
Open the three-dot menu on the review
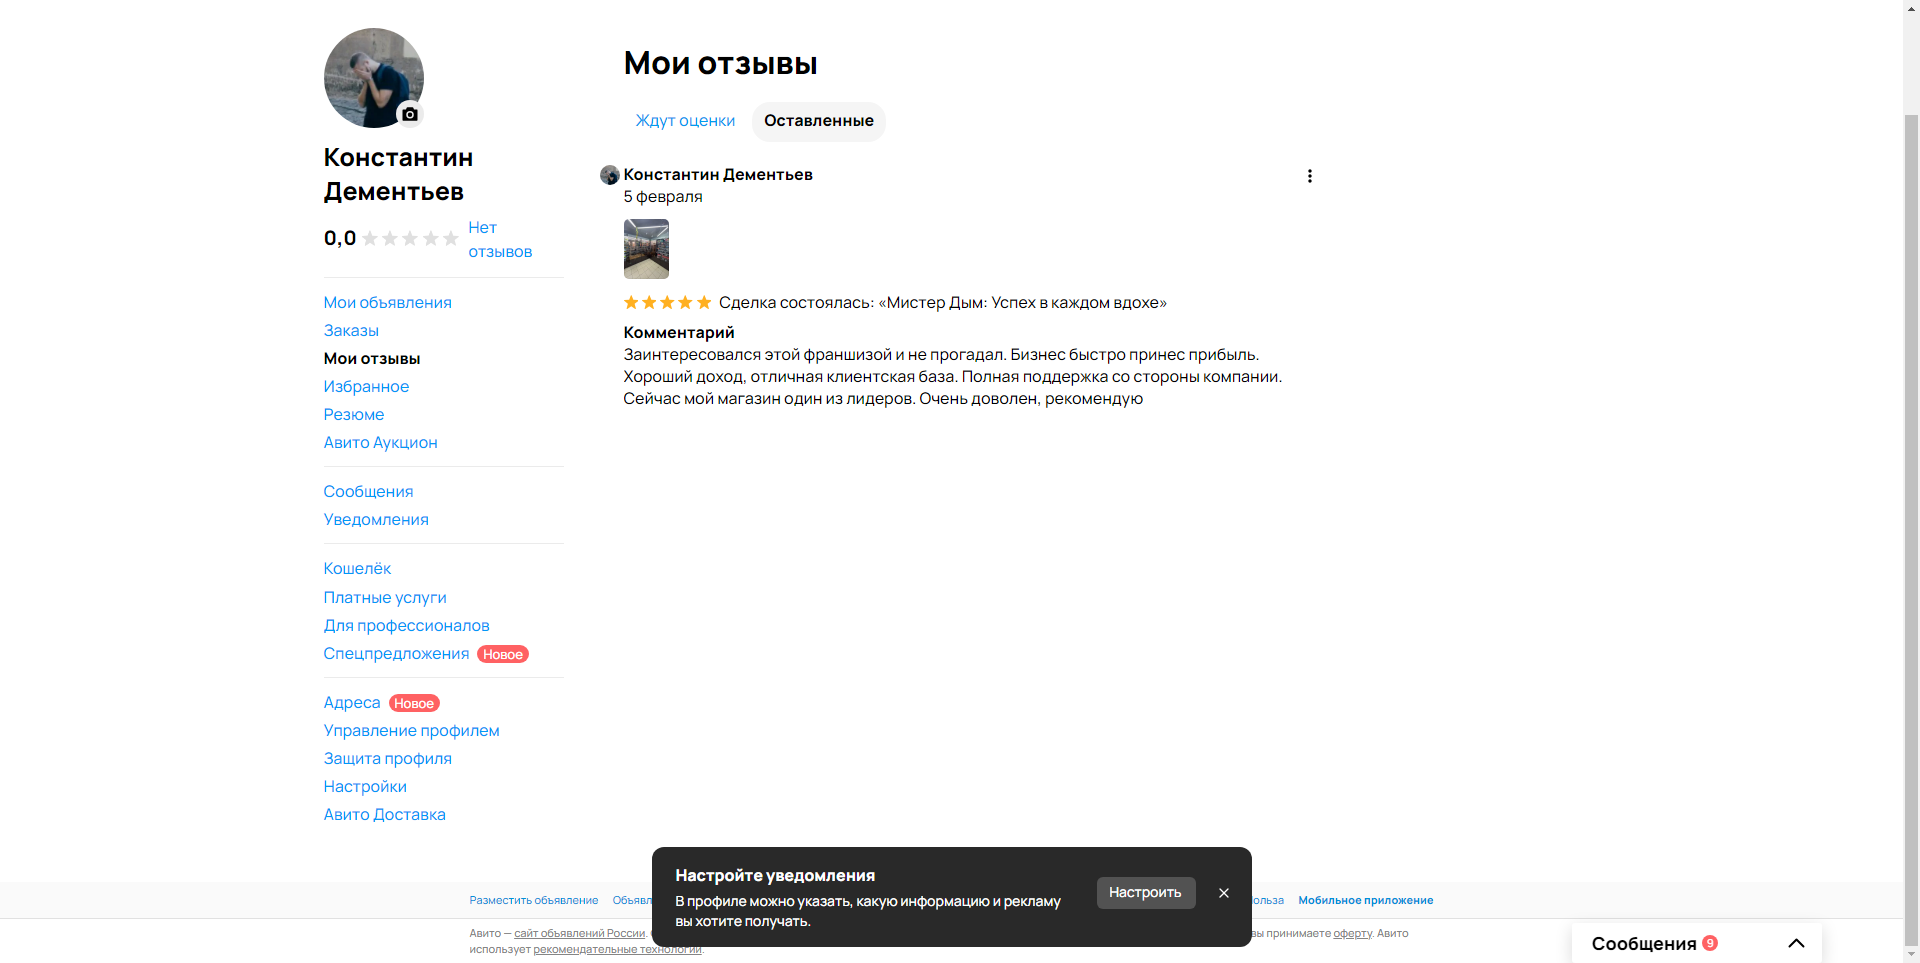point(1309,176)
